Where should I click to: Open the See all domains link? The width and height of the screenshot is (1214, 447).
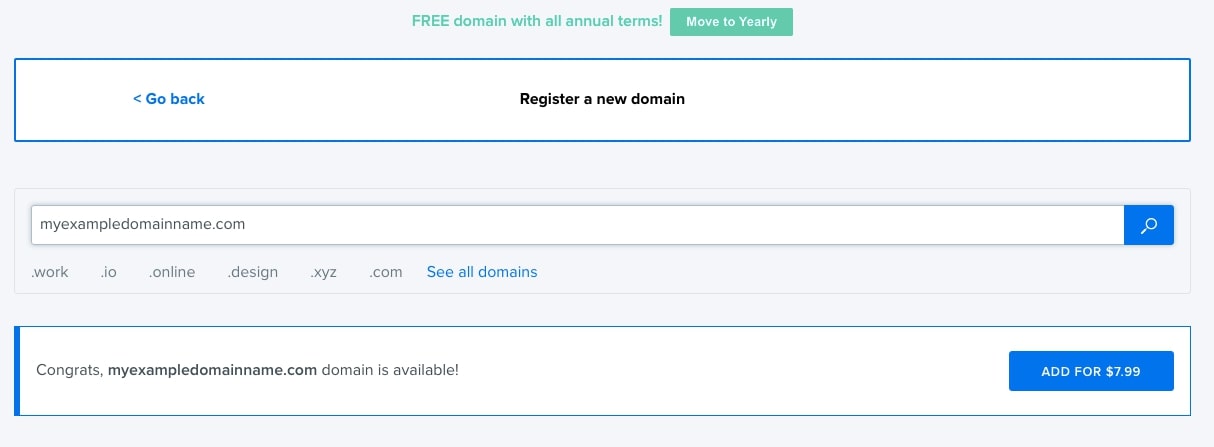point(482,272)
